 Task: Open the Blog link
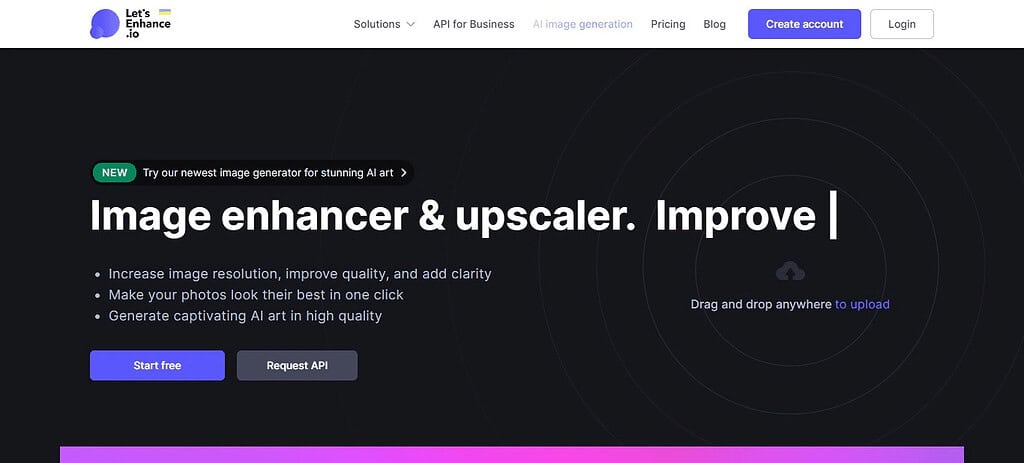714,24
